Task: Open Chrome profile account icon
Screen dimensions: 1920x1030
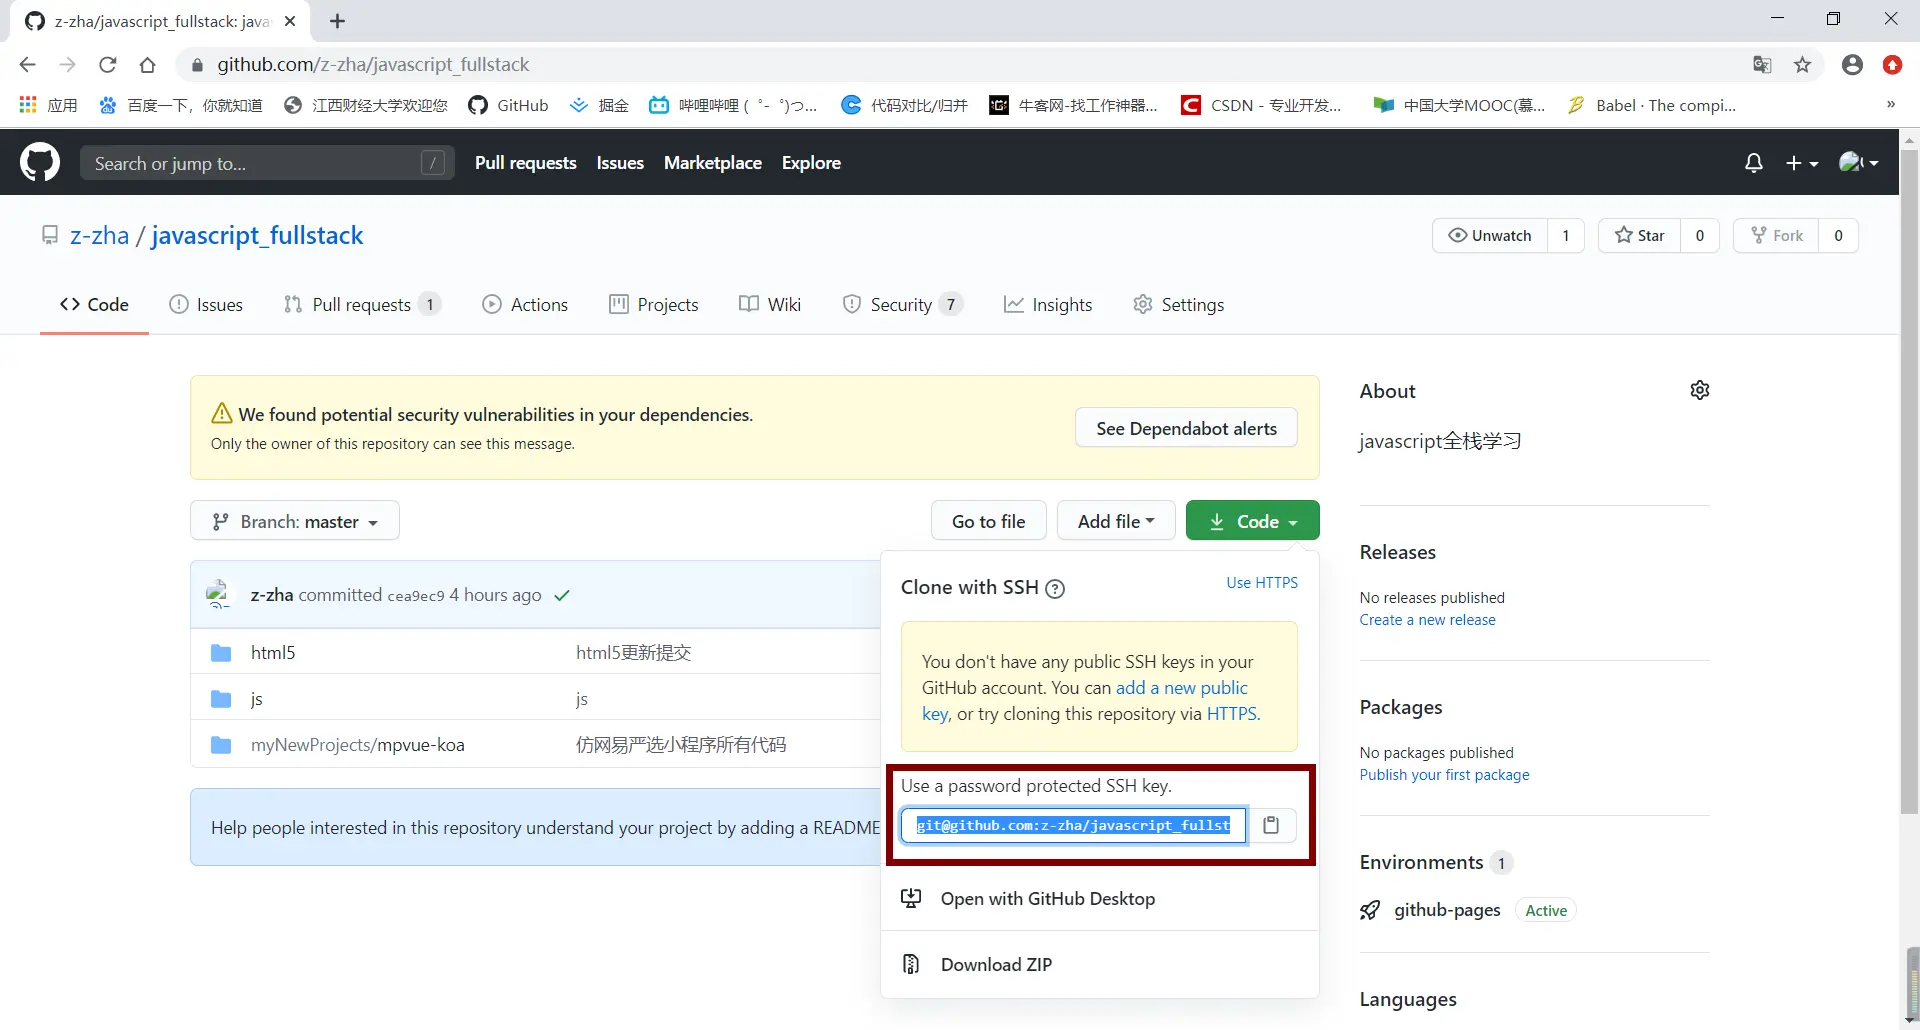Action: click(1852, 65)
